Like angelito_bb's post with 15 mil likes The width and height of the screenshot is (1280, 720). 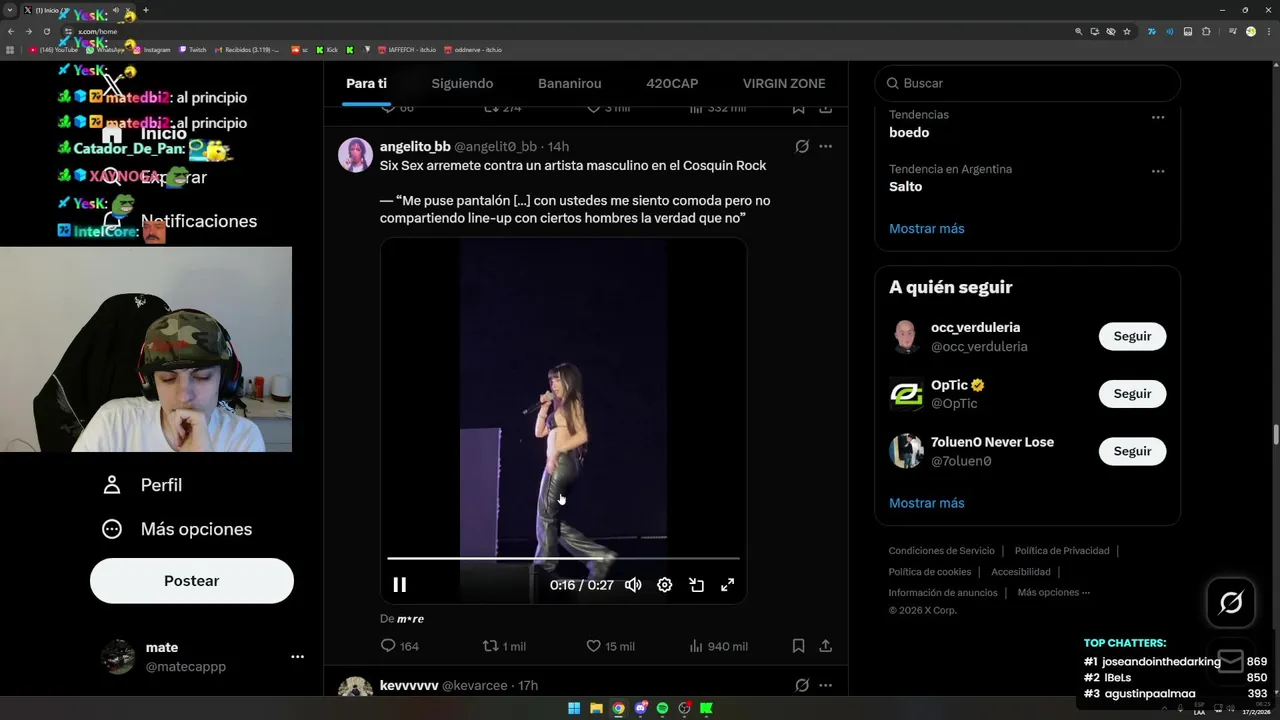tap(610, 646)
